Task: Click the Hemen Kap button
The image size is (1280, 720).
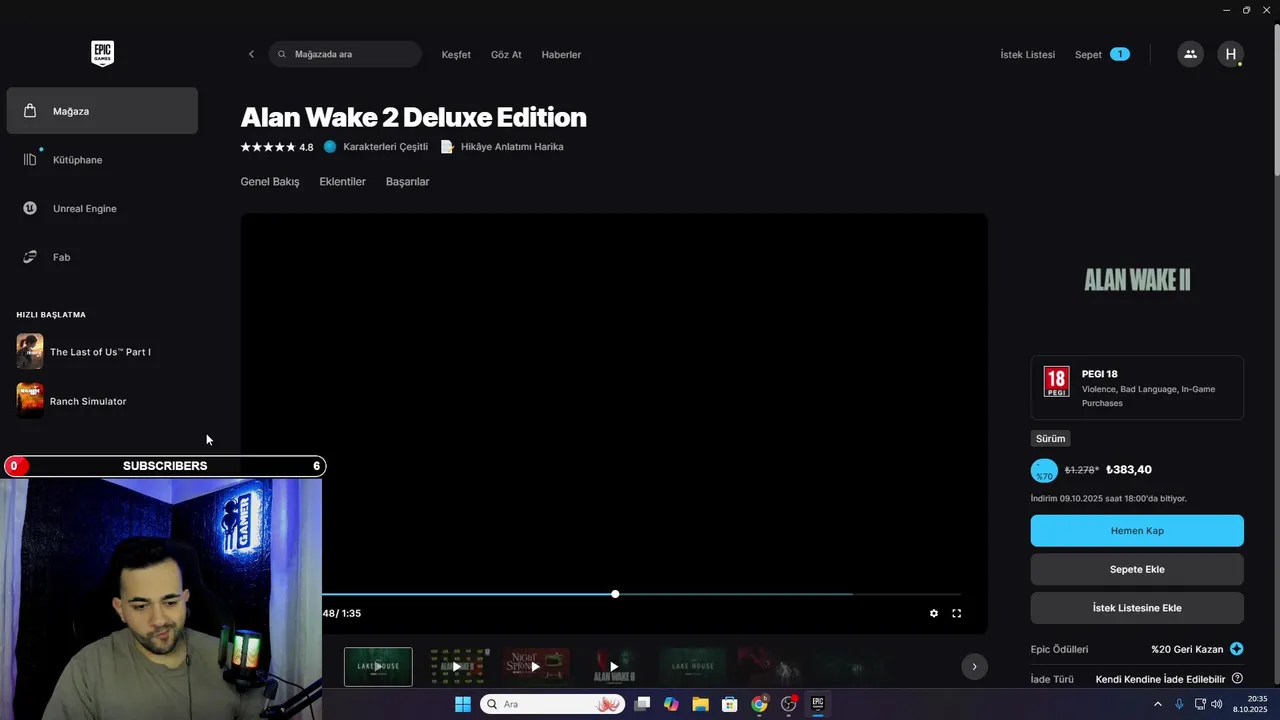Action: tap(1137, 531)
